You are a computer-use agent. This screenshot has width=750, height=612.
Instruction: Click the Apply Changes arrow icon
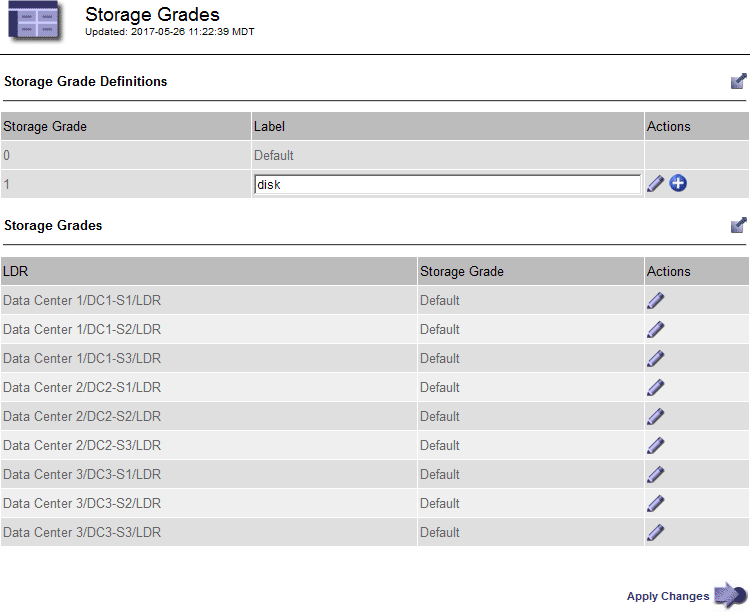click(730, 596)
